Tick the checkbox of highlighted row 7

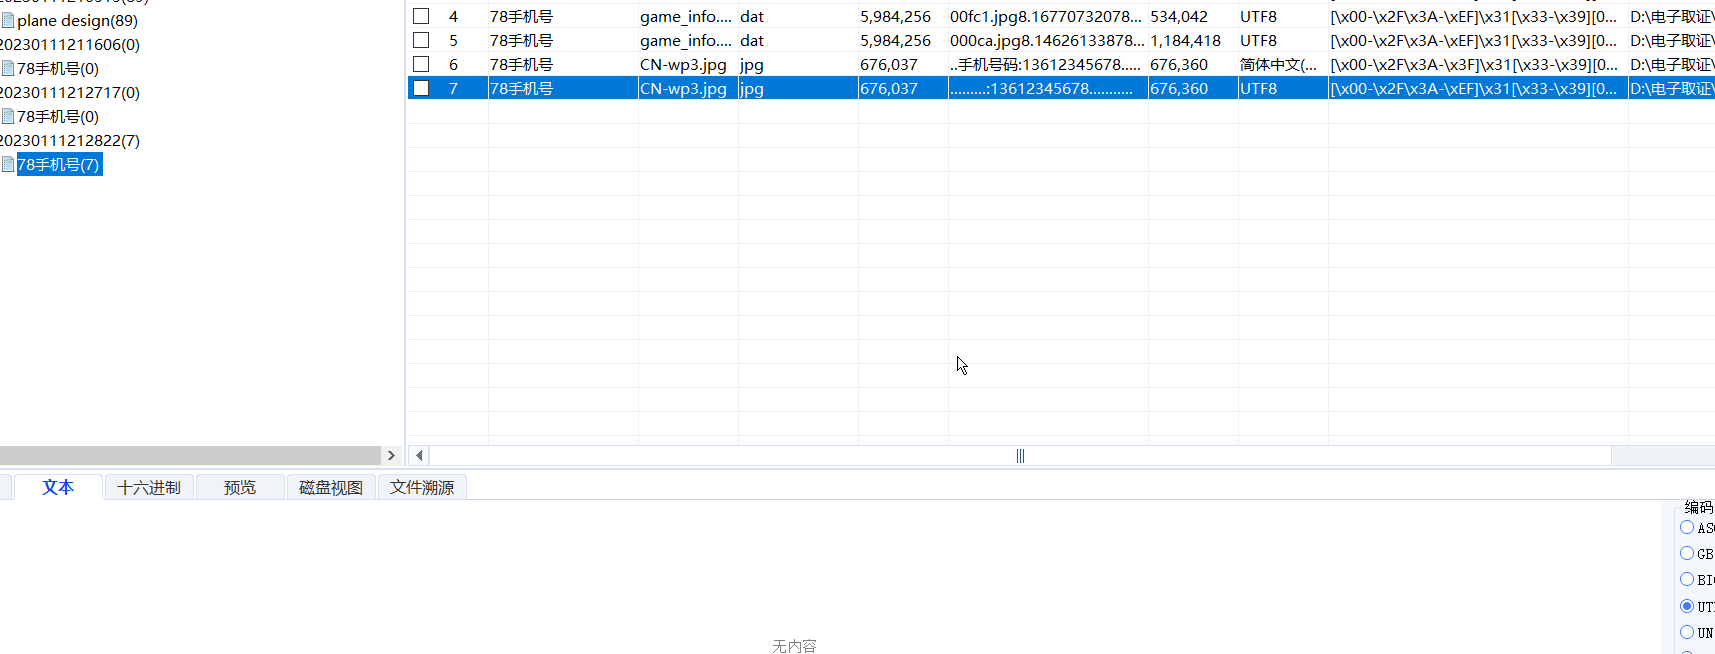[x=421, y=88]
